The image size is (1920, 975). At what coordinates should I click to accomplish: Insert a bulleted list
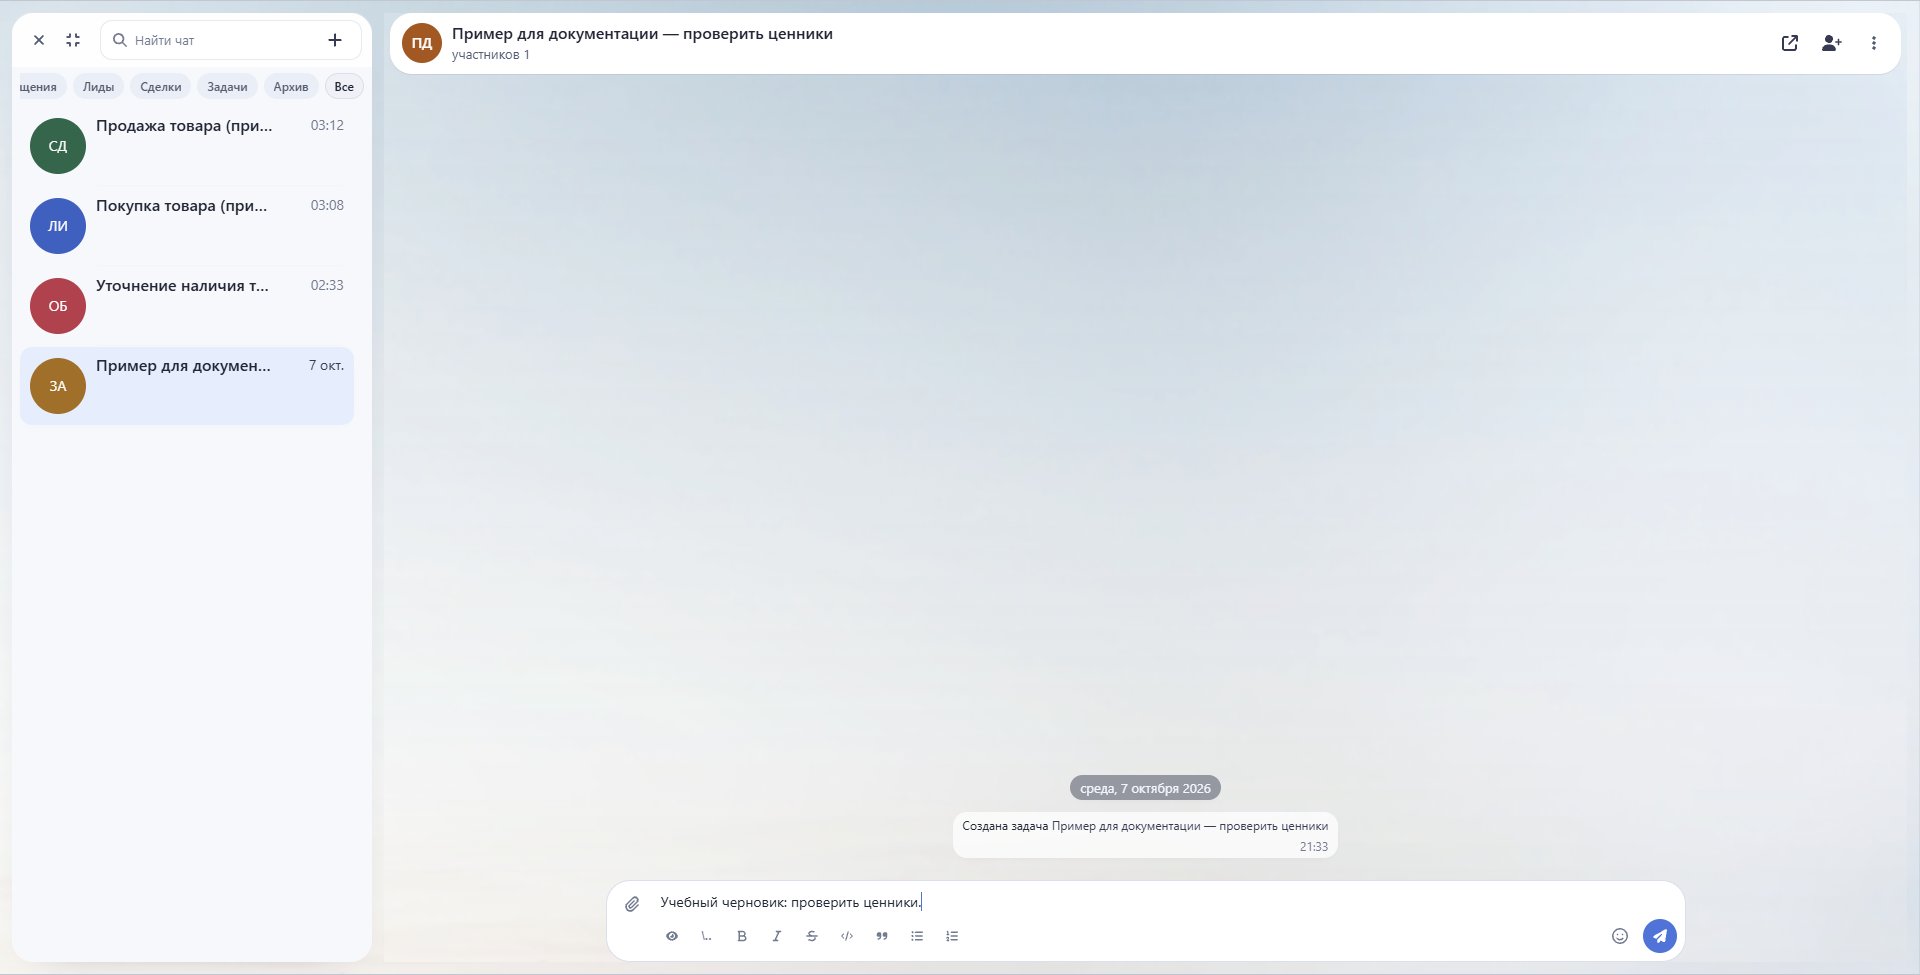coord(917,936)
